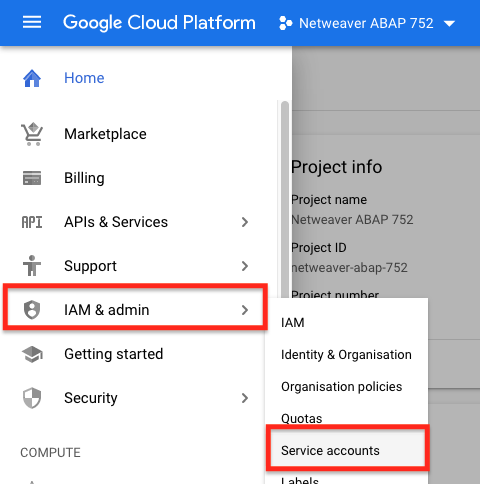Choose IAM from the submenu
This screenshot has height=484, width=480.
point(293,323)
